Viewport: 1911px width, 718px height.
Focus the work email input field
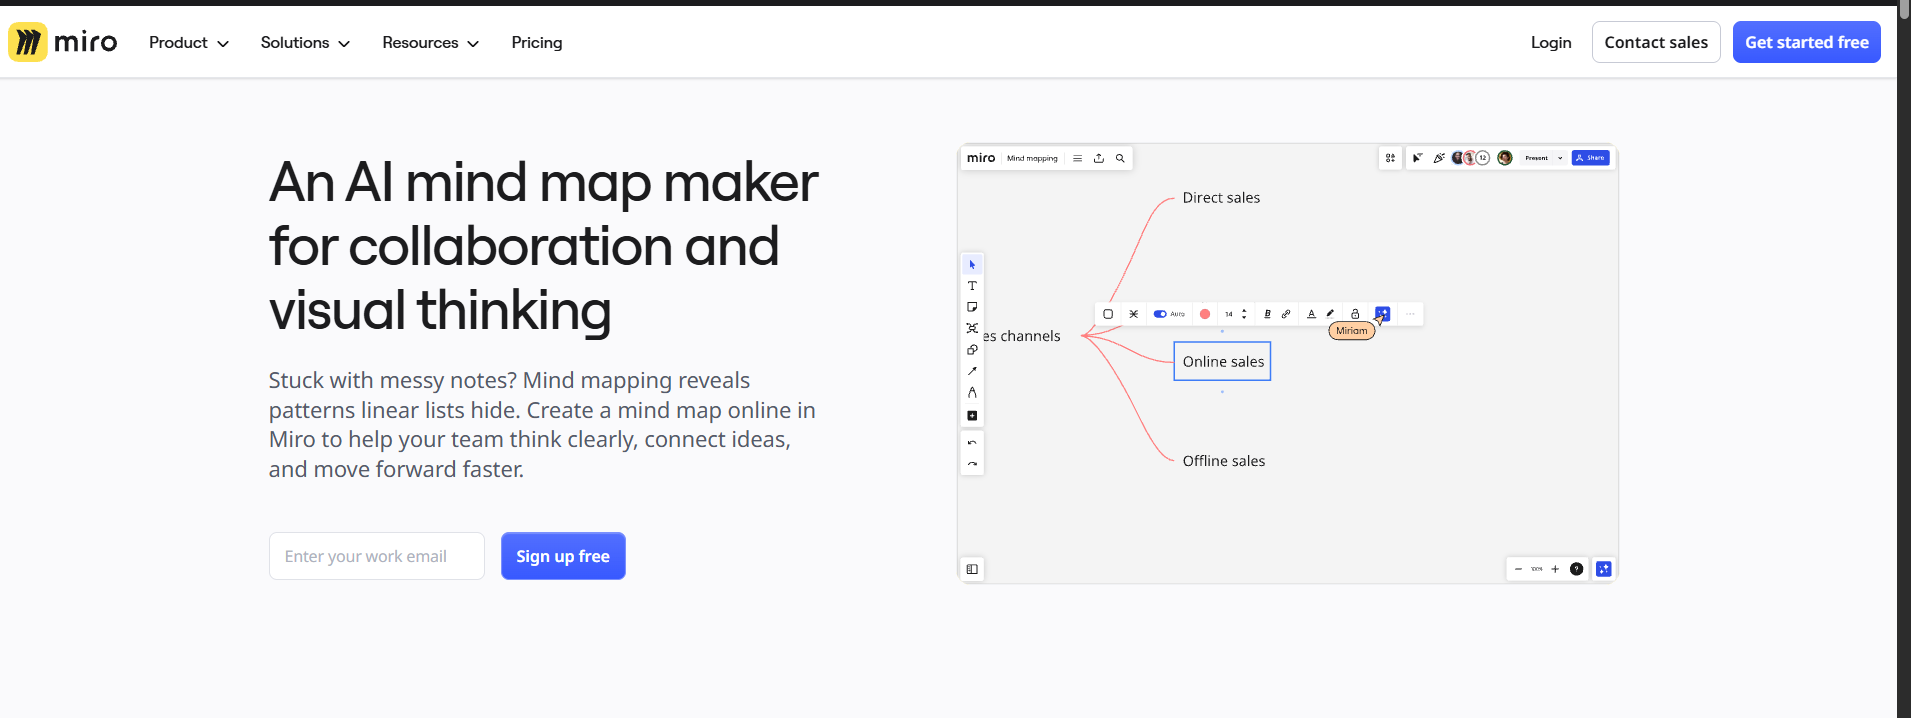pos(377,556)
